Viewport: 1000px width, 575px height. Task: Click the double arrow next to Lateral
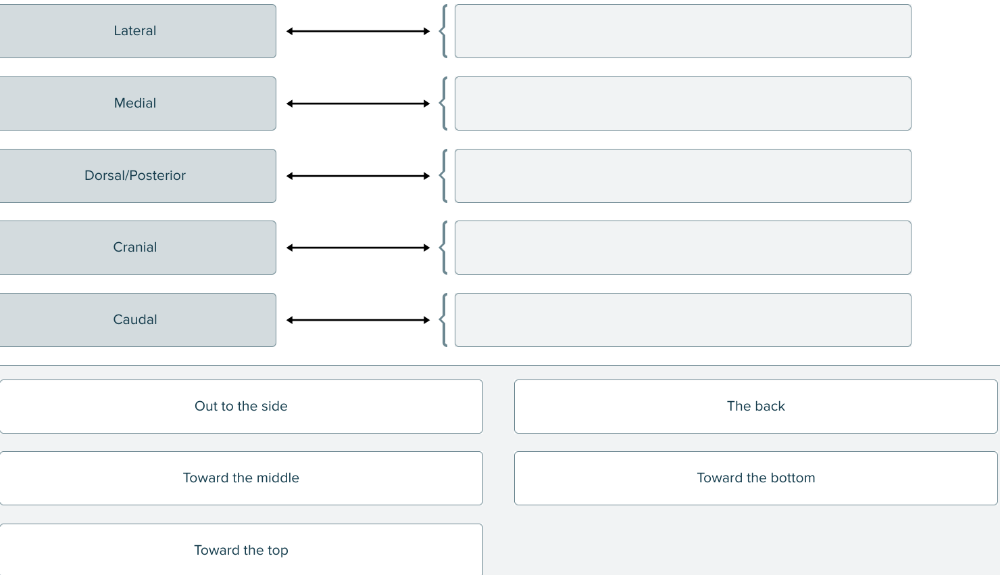358,31
